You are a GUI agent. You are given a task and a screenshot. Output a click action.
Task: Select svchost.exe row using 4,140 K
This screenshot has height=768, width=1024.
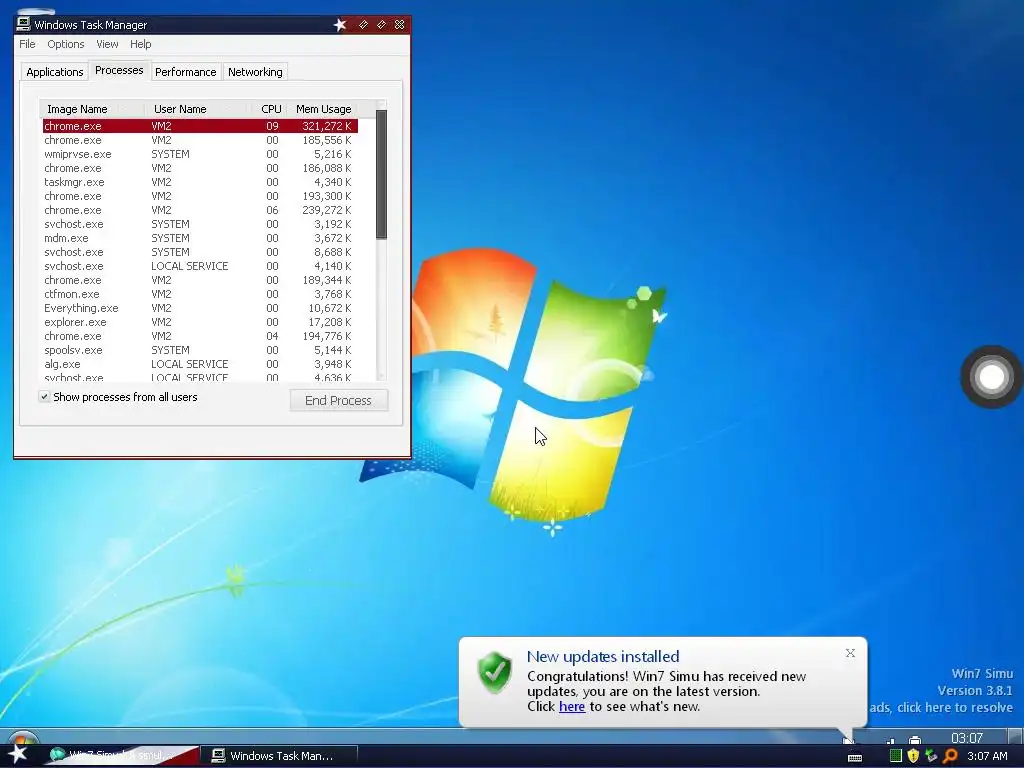(x=200, y=266)
